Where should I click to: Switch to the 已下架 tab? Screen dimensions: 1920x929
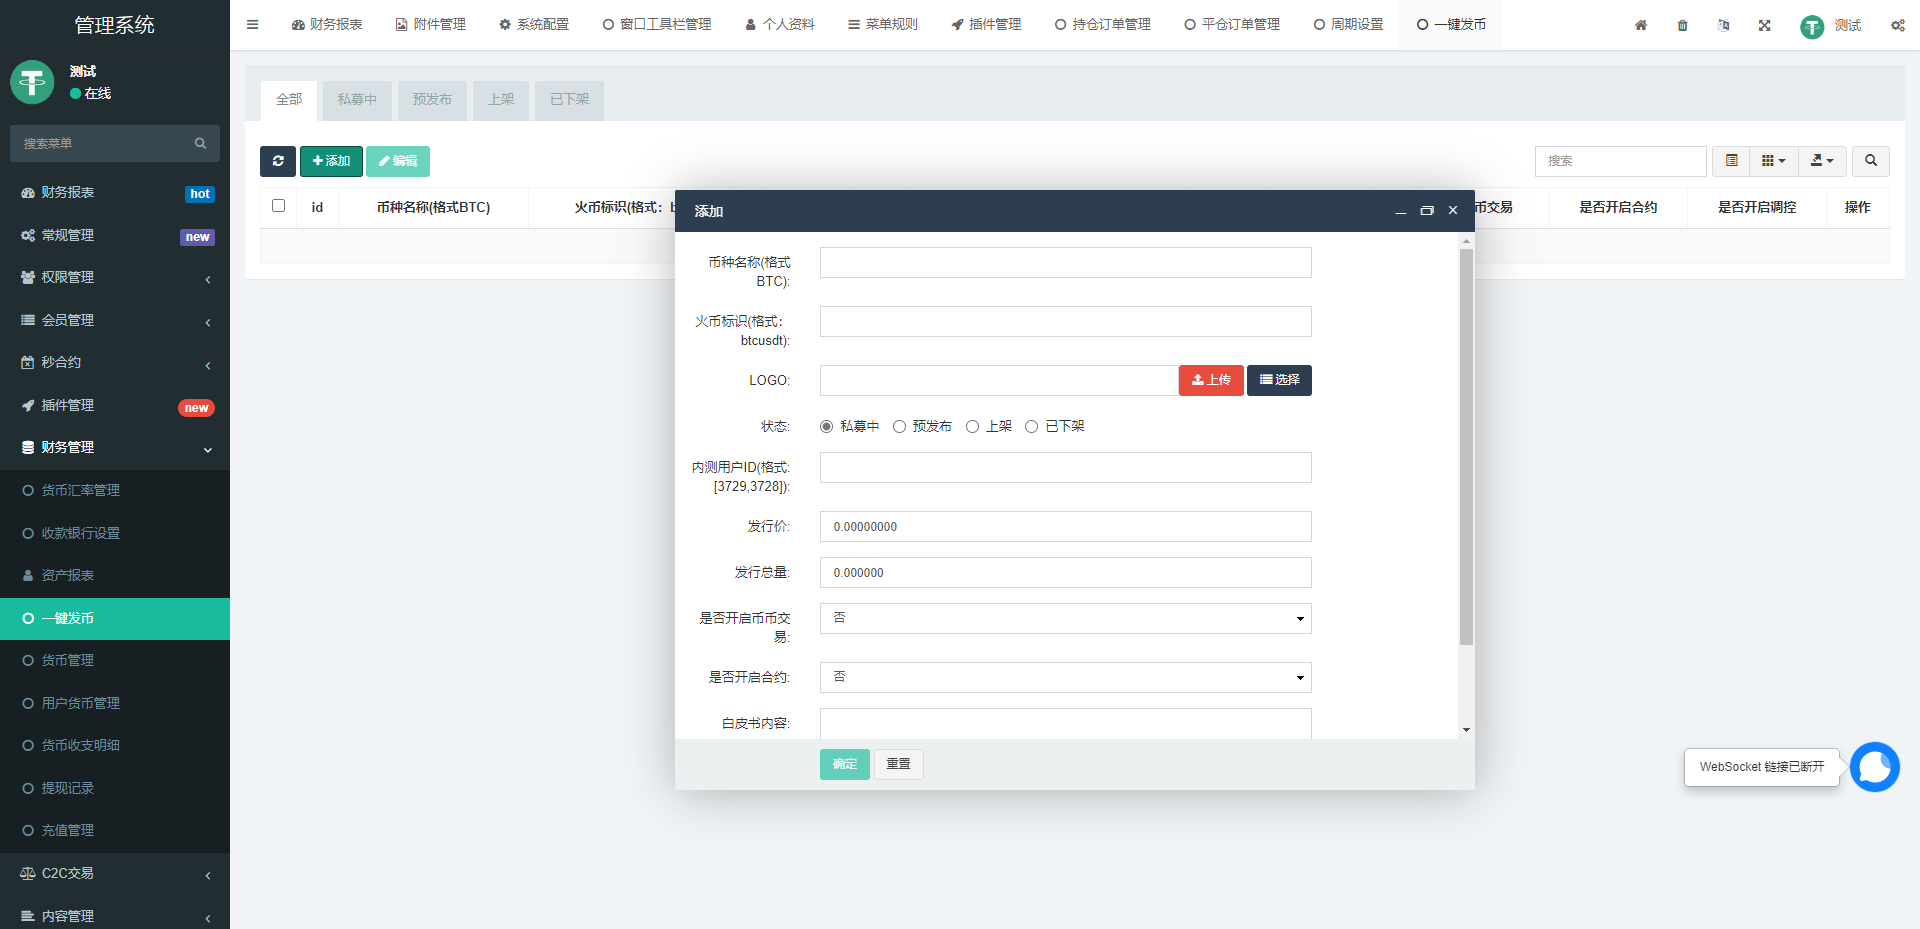point(569,100)
